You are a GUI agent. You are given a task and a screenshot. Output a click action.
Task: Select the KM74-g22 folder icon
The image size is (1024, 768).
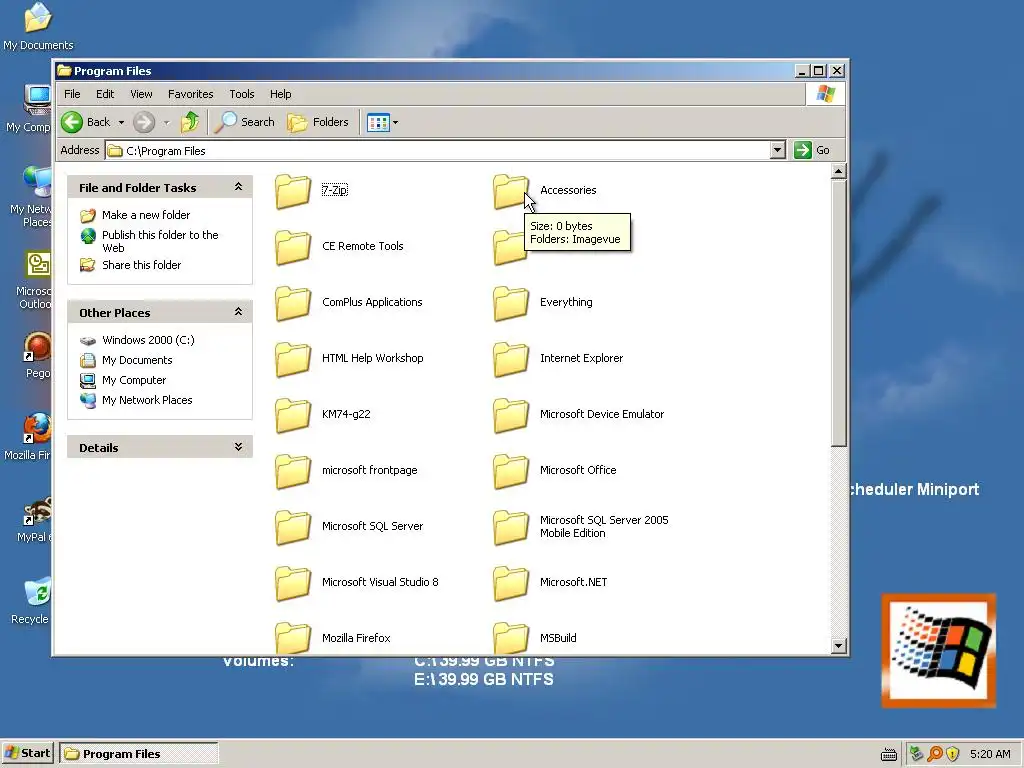tap(293, 415)
